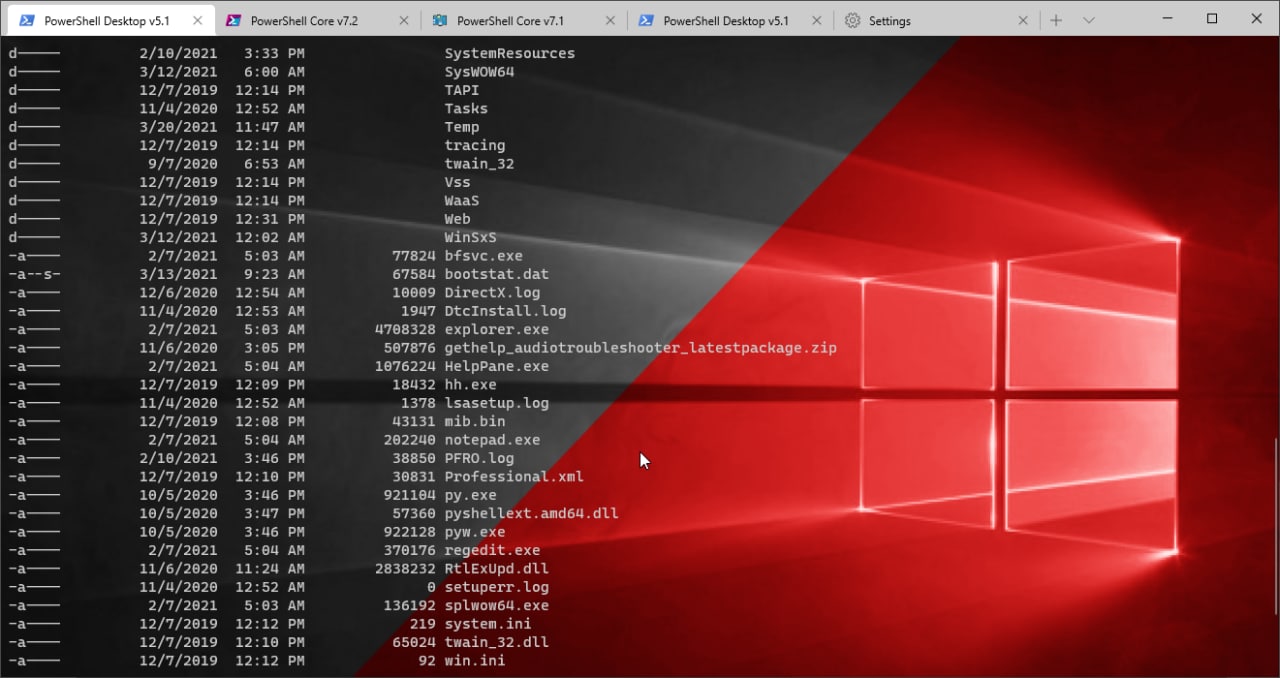
Task: Close the terminal window
Action: [1257, 18]
